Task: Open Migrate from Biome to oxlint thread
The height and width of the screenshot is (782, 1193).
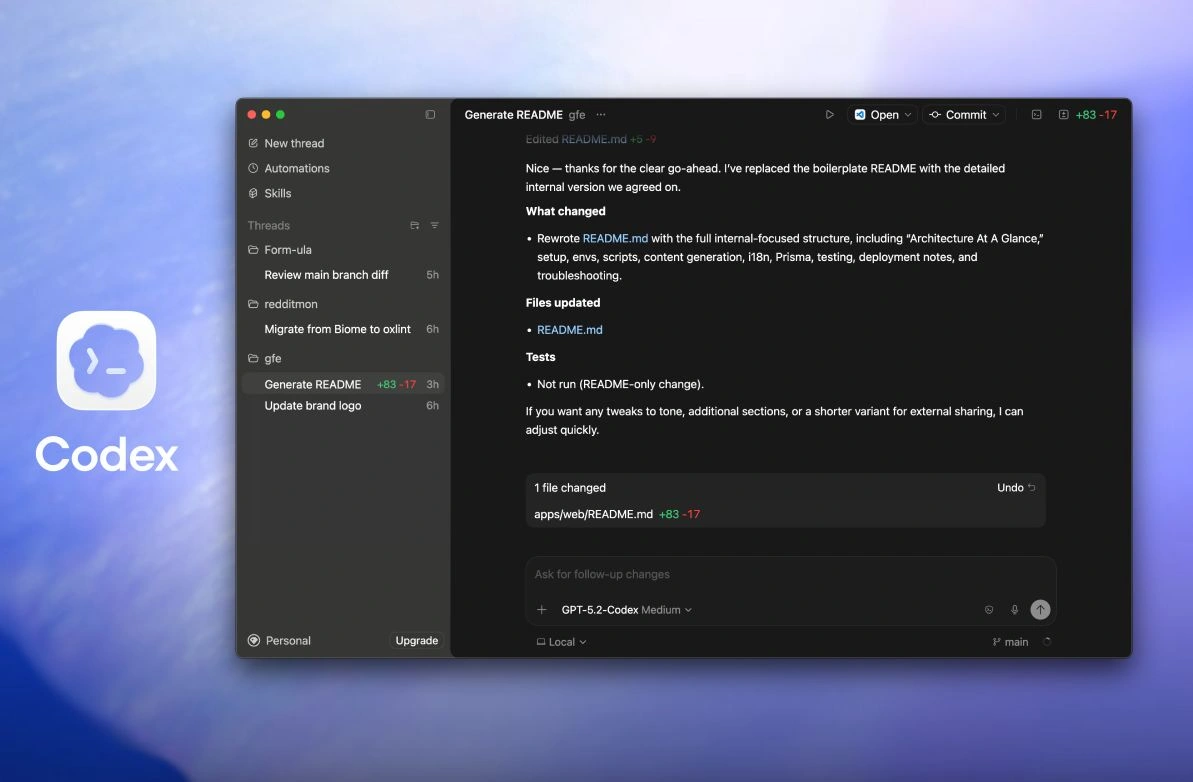Action: pyautogui.click(x=342, y=329)
